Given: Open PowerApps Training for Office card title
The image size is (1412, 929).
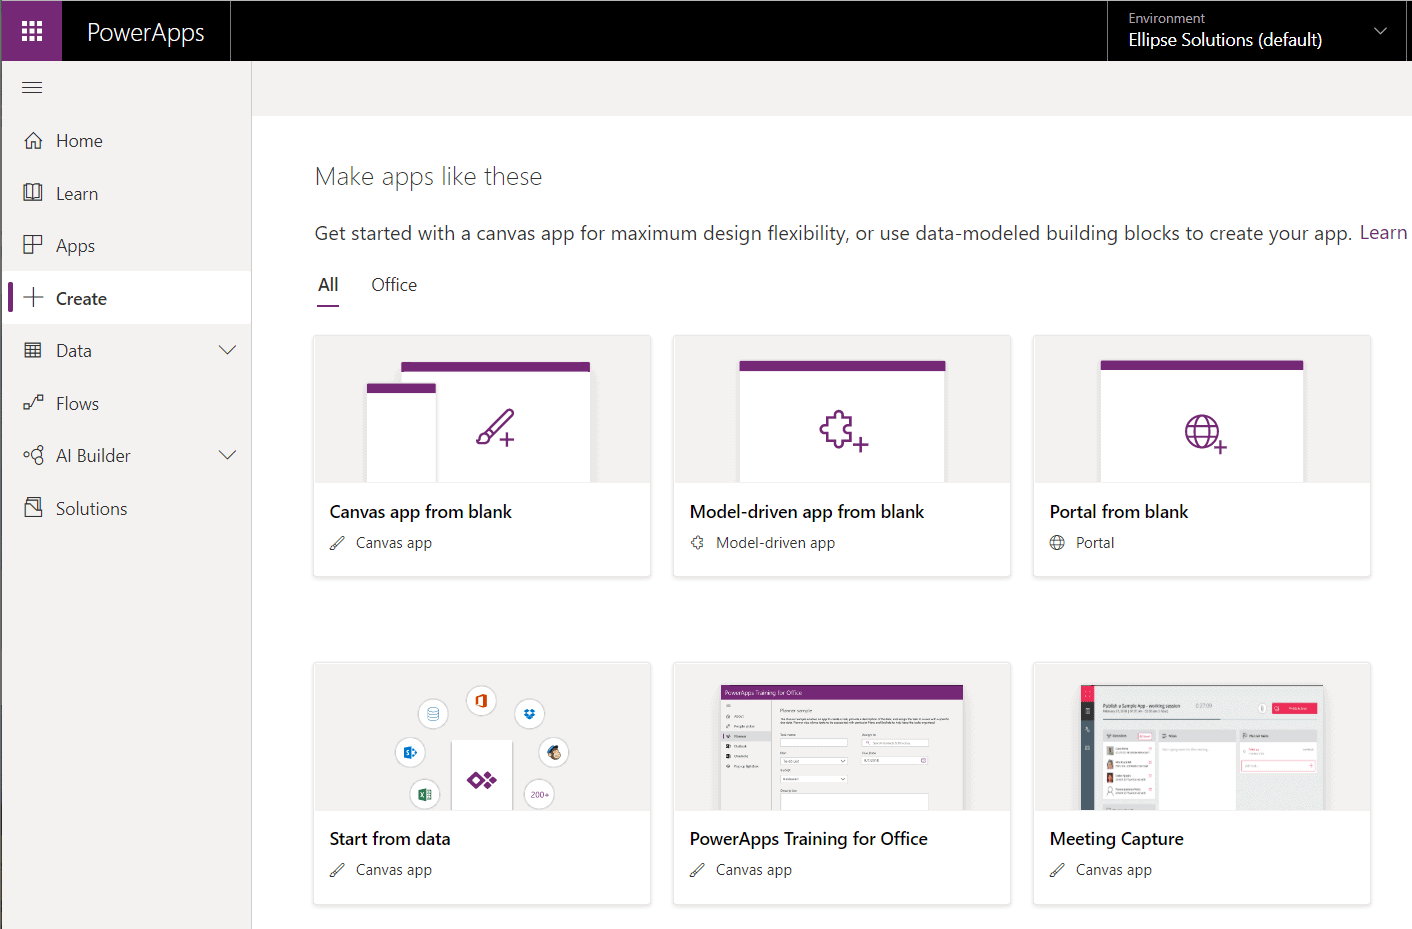Looking at the screenshot, I should [809, 839].
